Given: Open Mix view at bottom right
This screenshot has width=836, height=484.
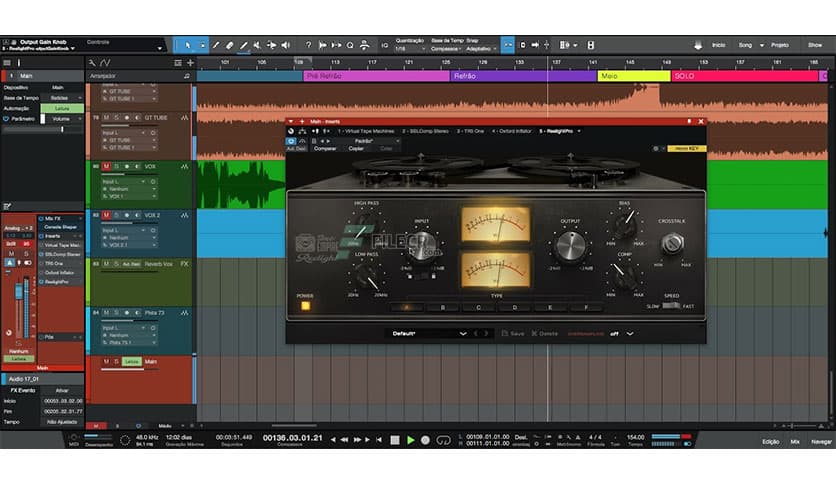Looking at the screenshot, I should point(795,442).
